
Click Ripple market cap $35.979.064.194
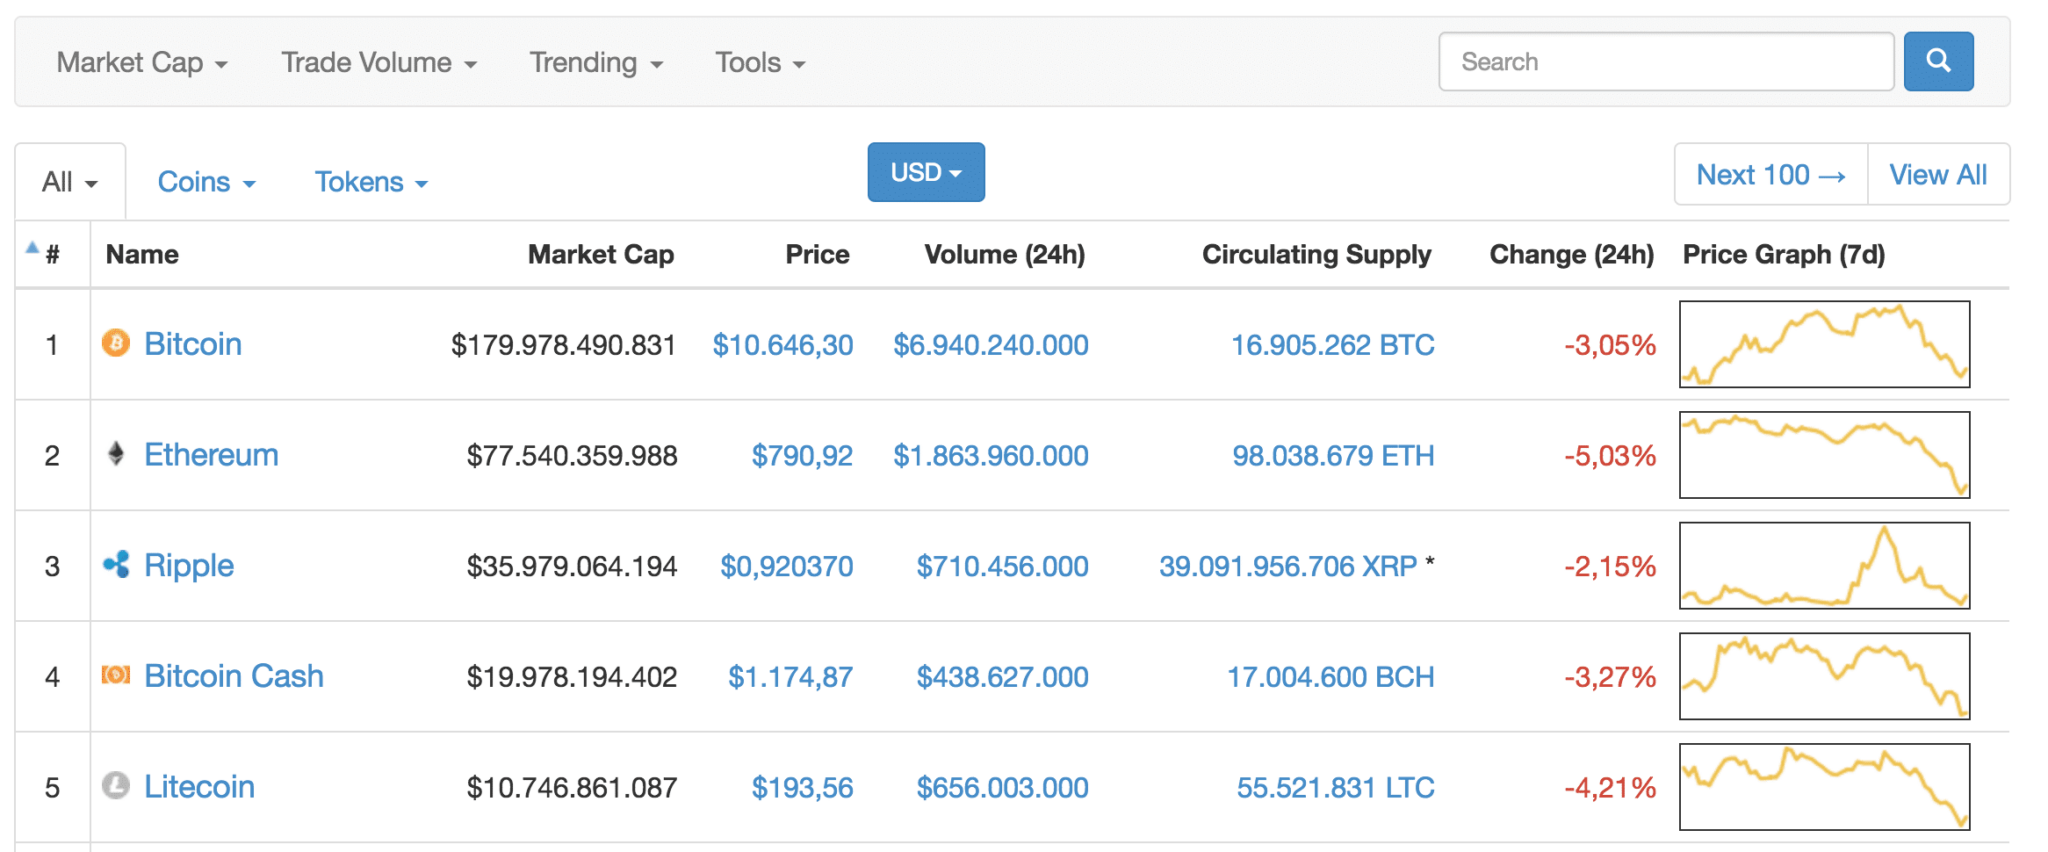(x=572, y=567)
